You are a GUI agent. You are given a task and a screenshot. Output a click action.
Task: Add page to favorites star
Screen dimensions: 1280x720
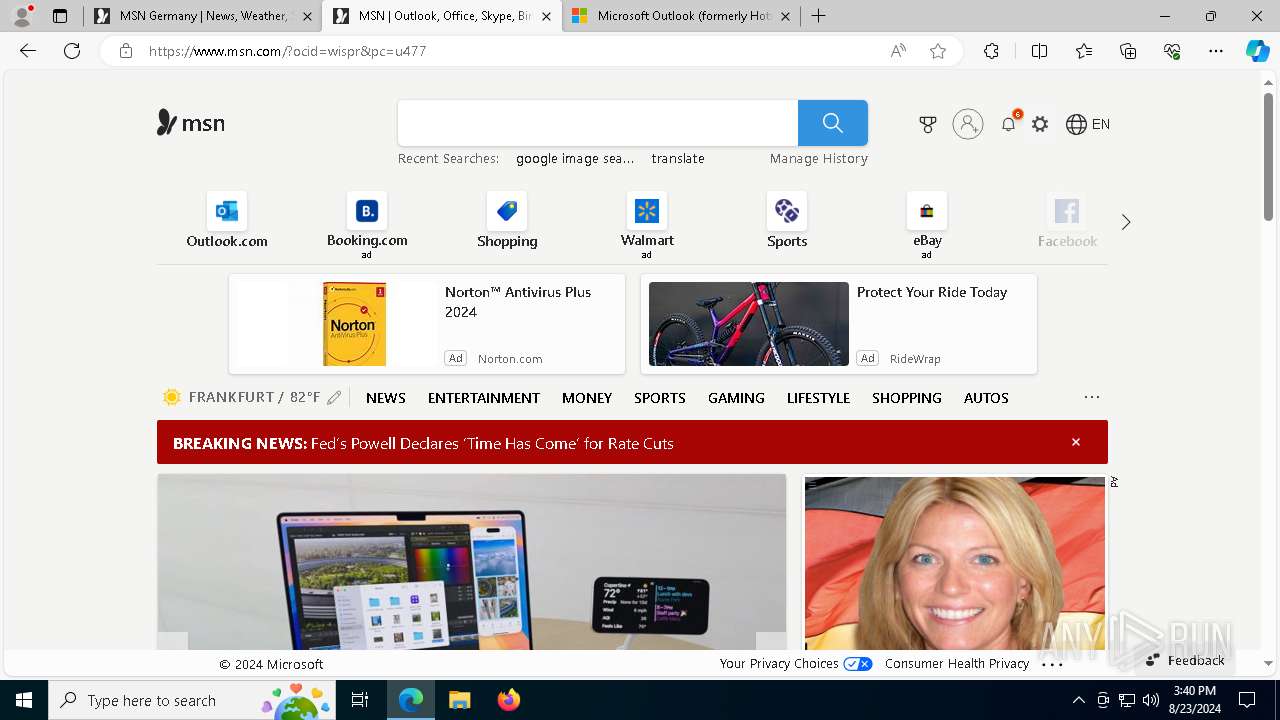pyautogui.click(x=938, y=51)
